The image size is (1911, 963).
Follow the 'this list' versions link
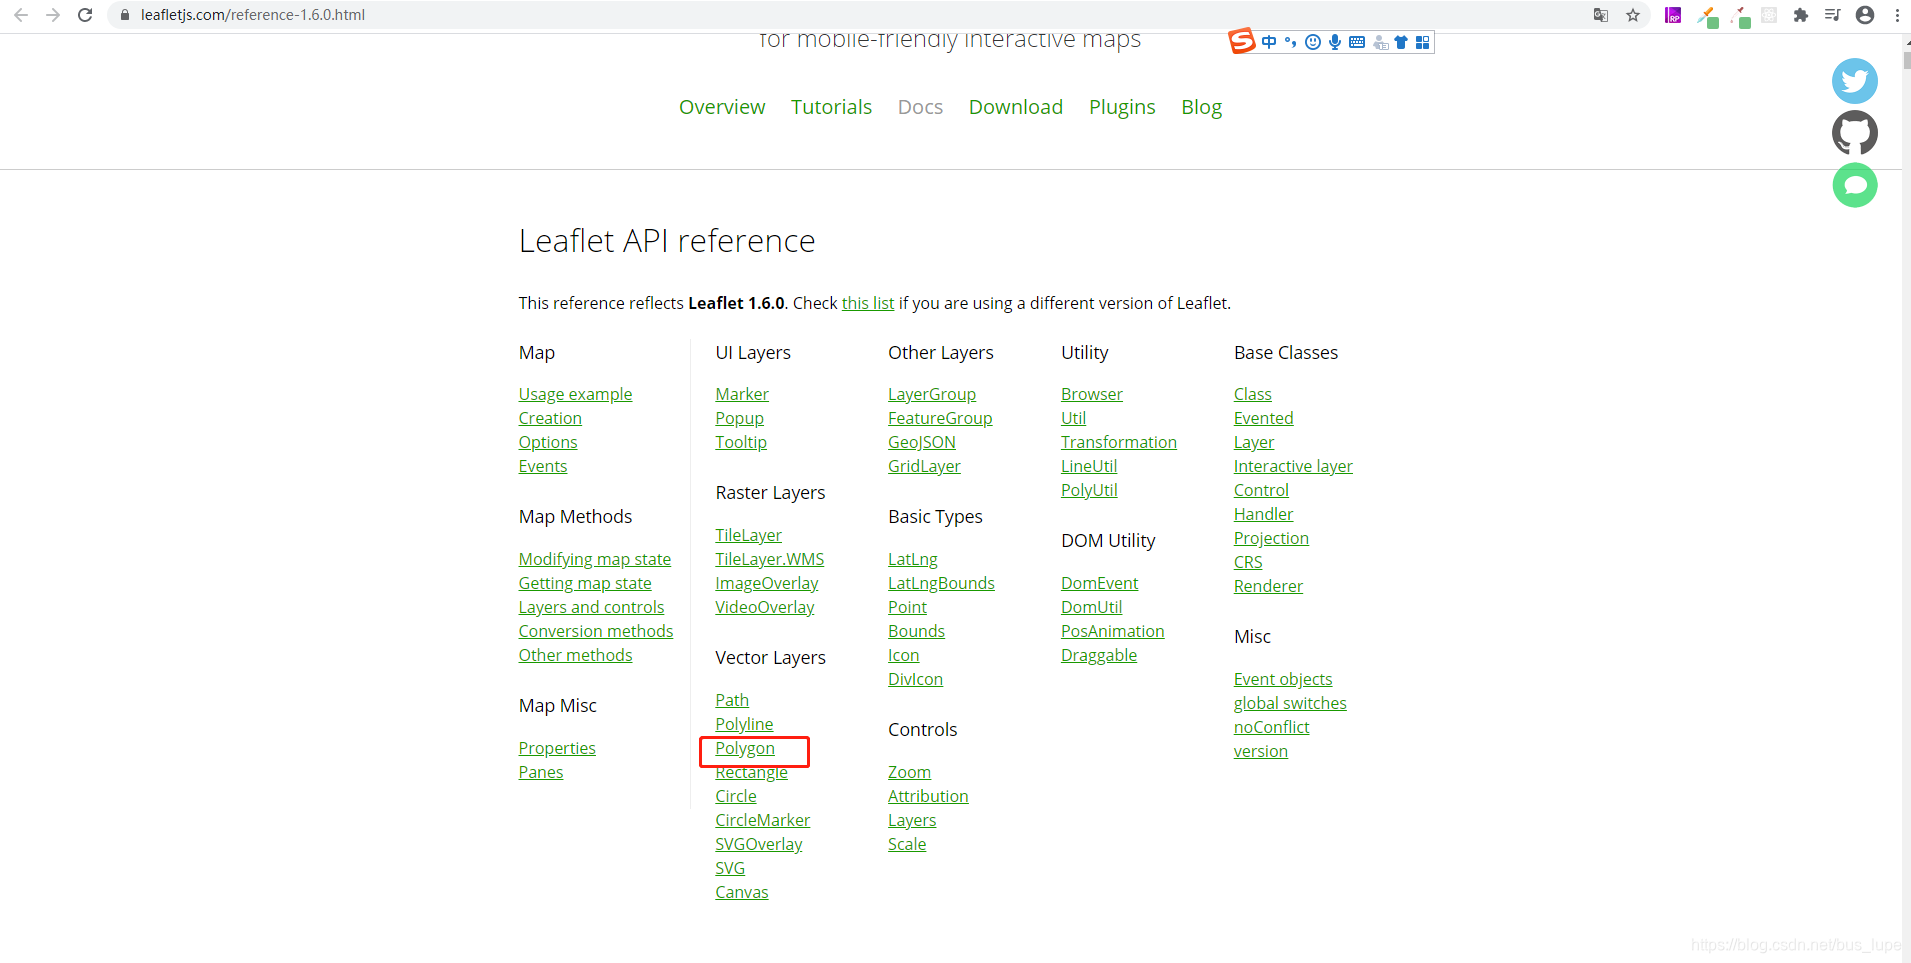pyautogui.click(x=868, y=303)
